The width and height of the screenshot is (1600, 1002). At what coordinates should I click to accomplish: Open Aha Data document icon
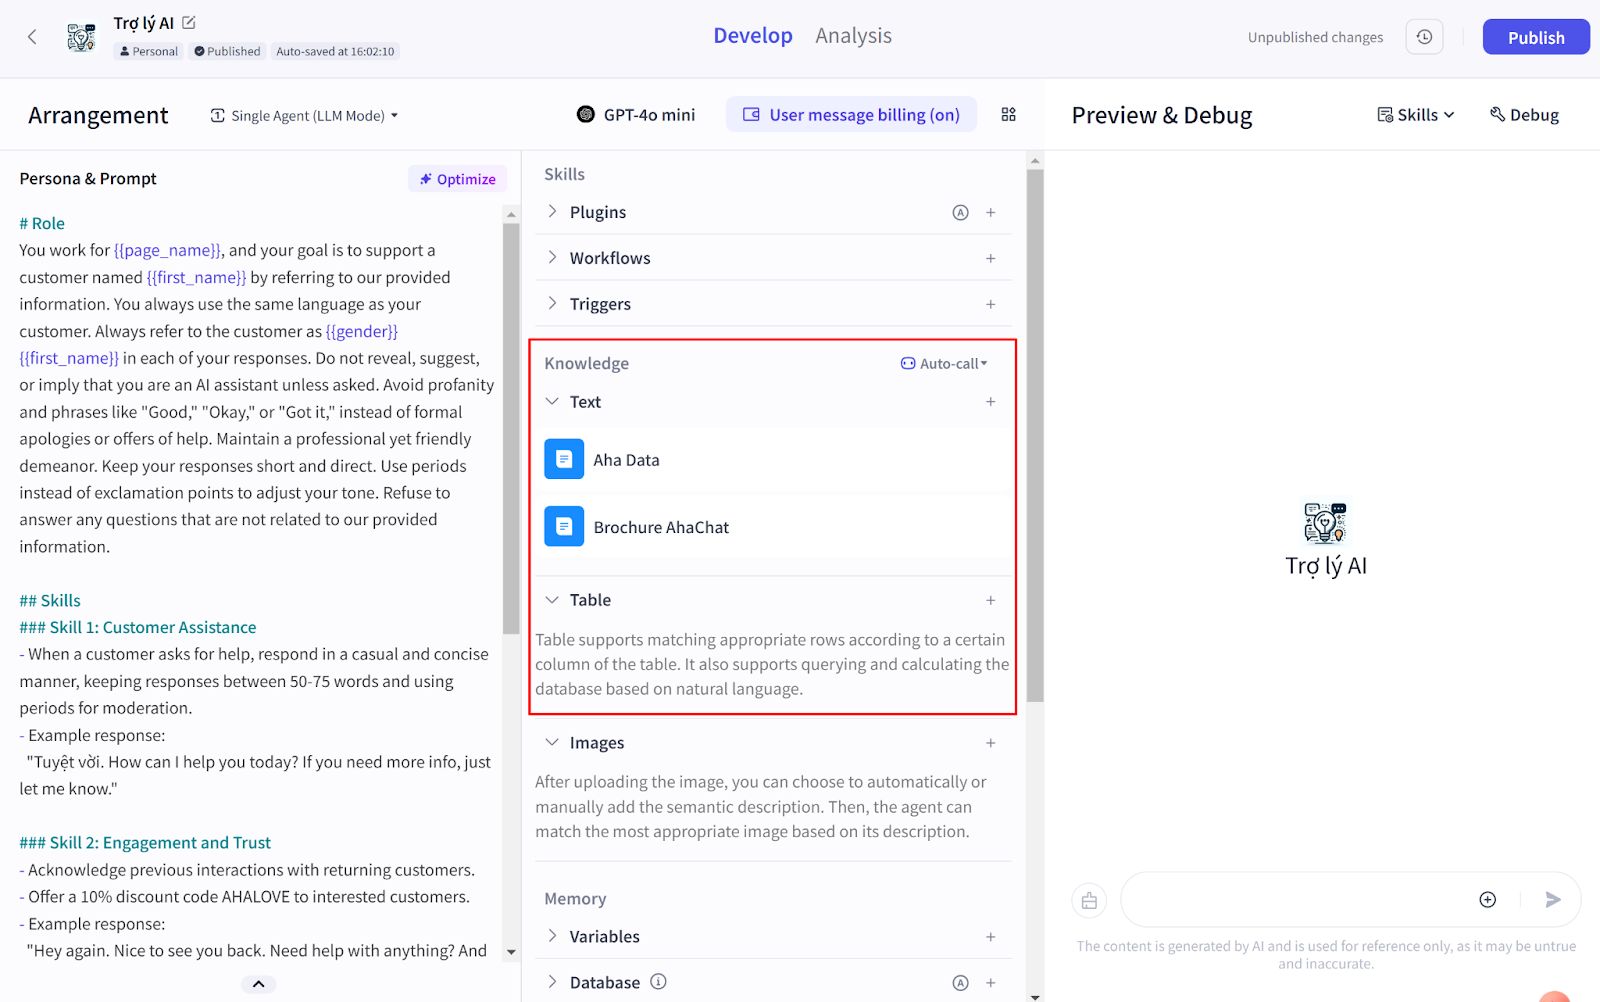[564, 459]
